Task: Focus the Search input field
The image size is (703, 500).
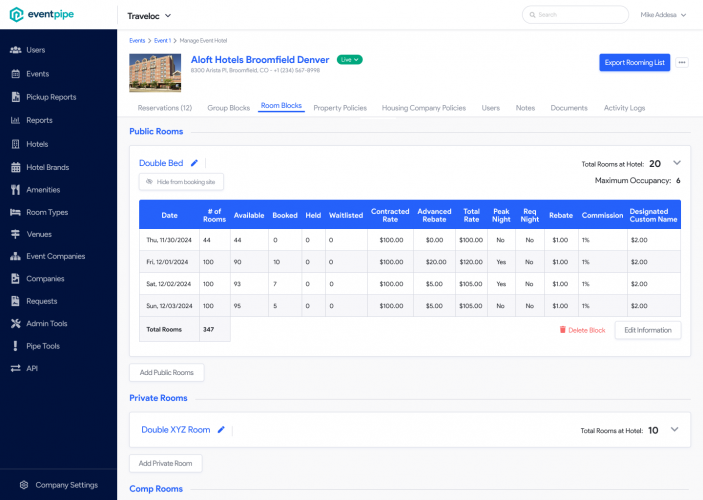Action: (x=575, y=15)
